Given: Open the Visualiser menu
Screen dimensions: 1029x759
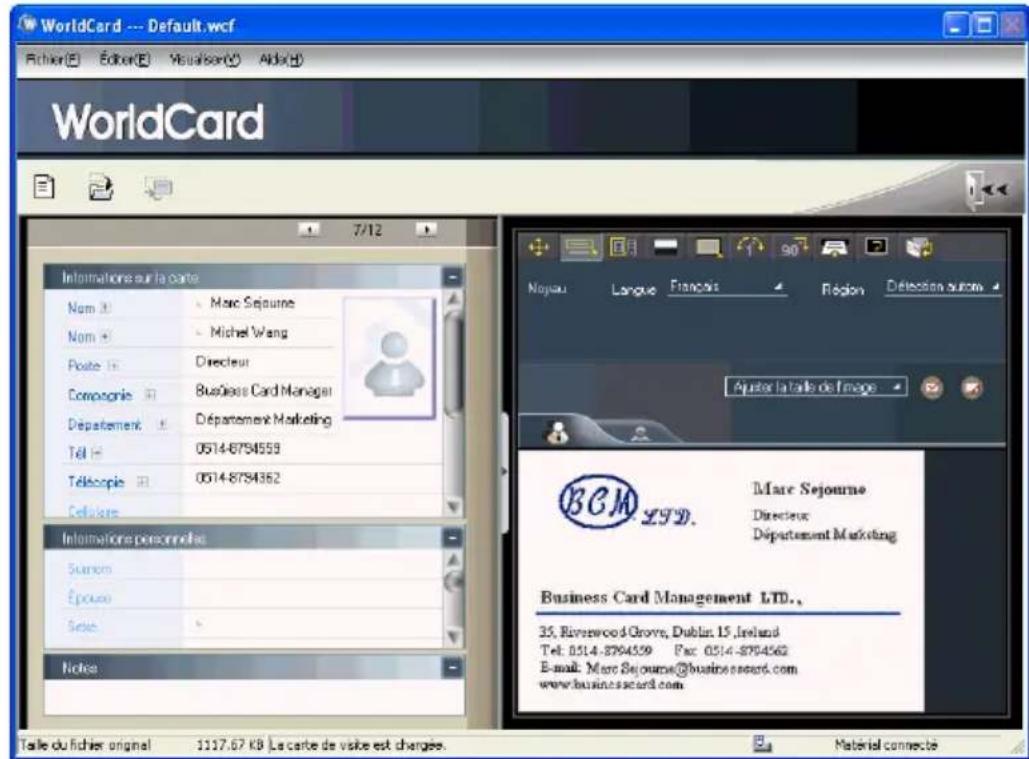Looking at the screenshot, I should click(x=205, y=60).
